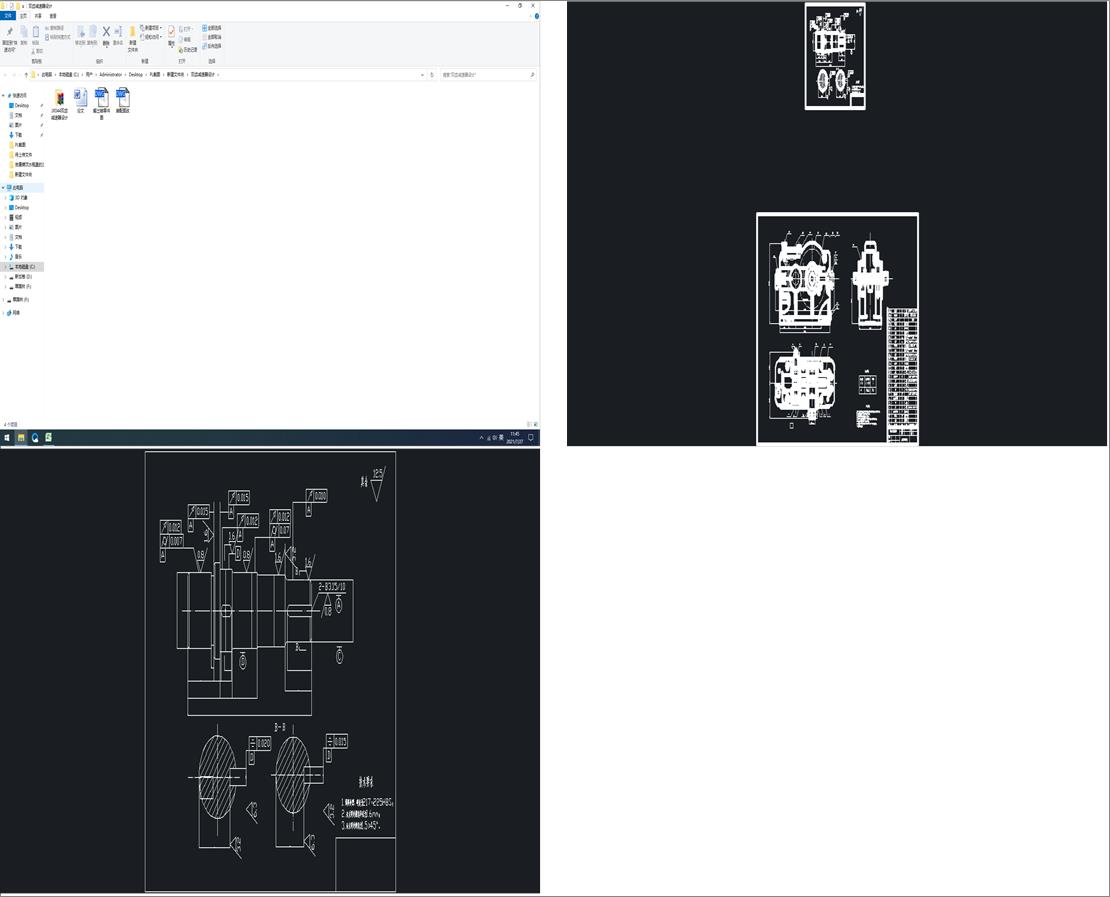Expand arrow beside 3D Objects under This PC
This screenshot has height=897, width=1110.
(x=6, y=198)
